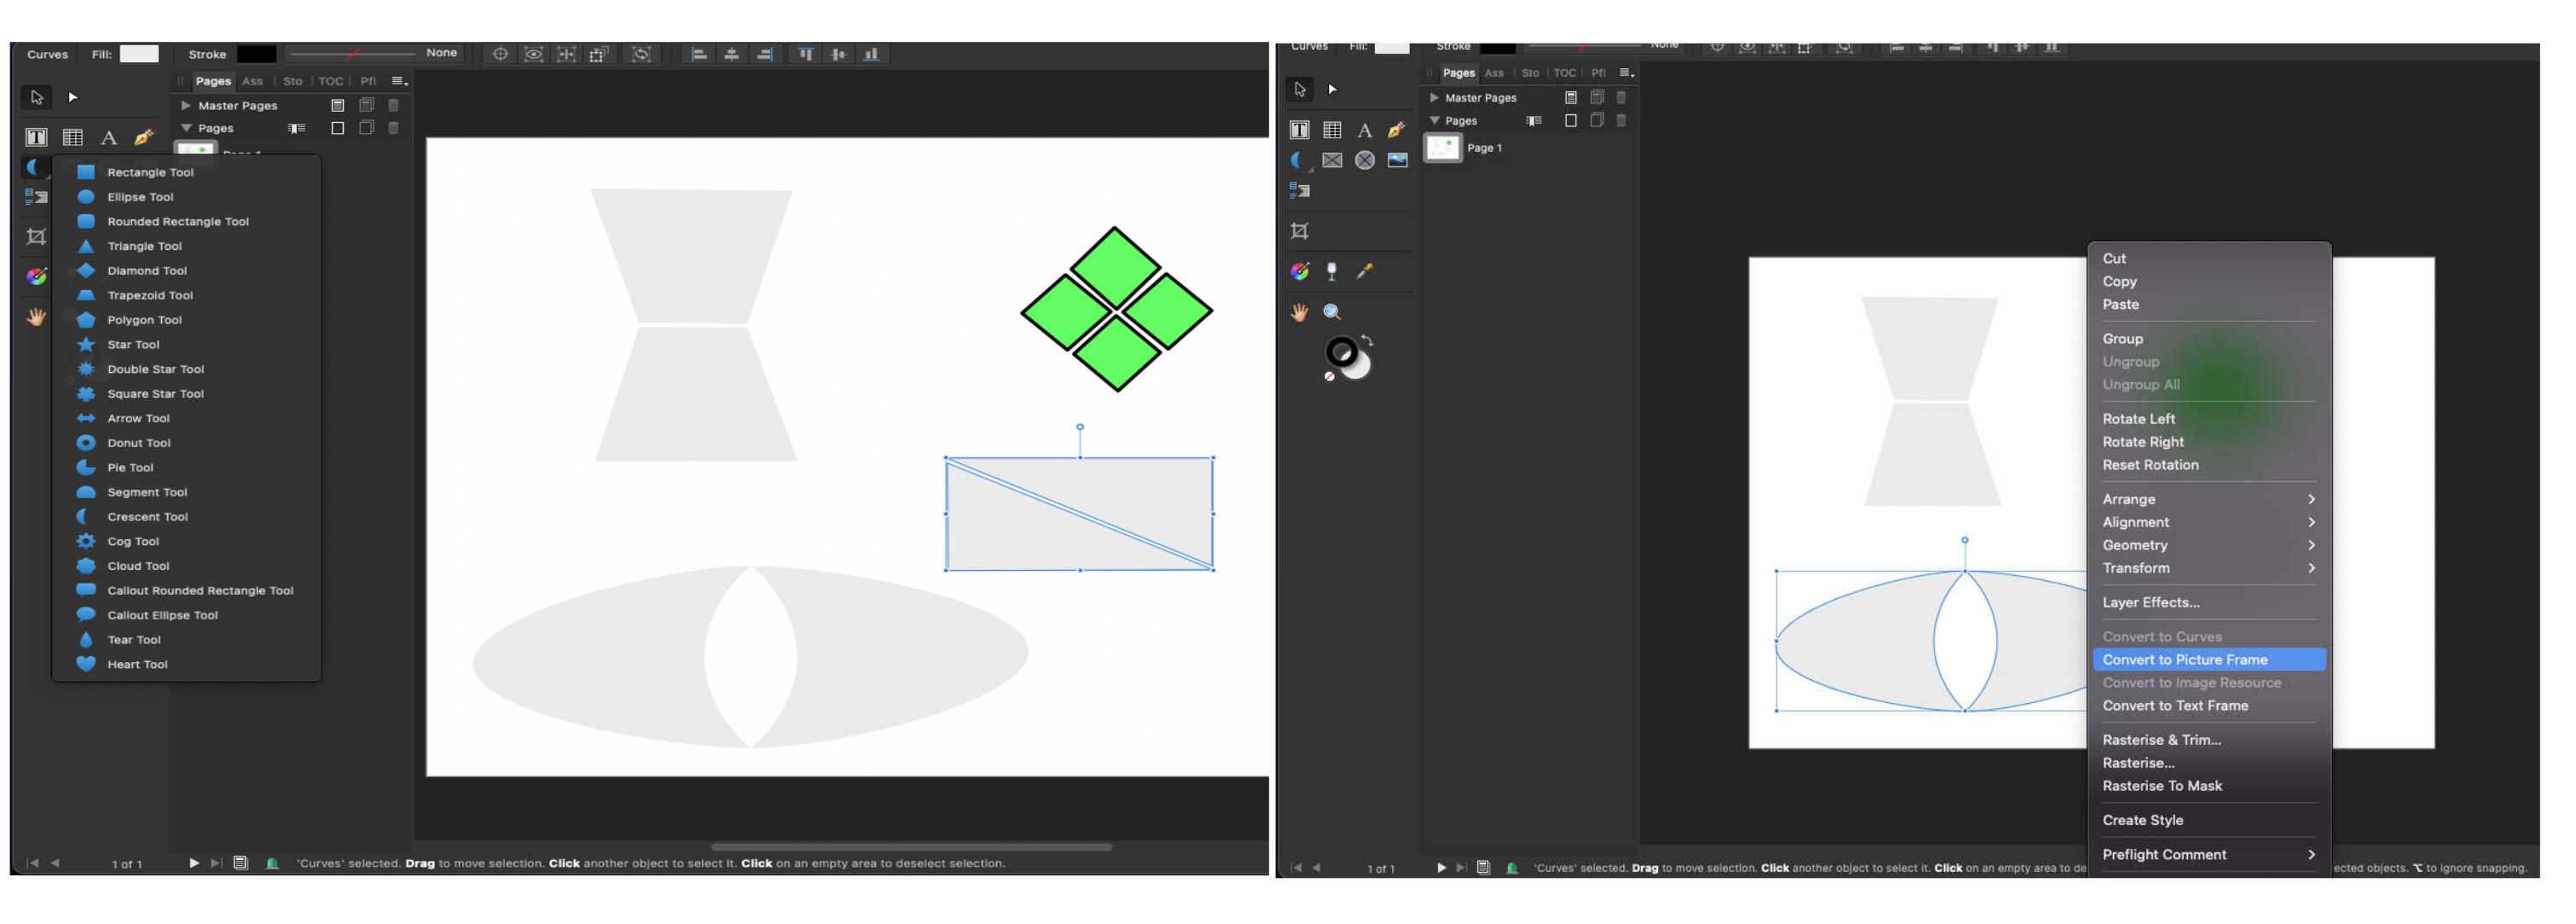2576x924 pixels.
Task: Click Align Left icon in left window toolbar
Action: 700,54
